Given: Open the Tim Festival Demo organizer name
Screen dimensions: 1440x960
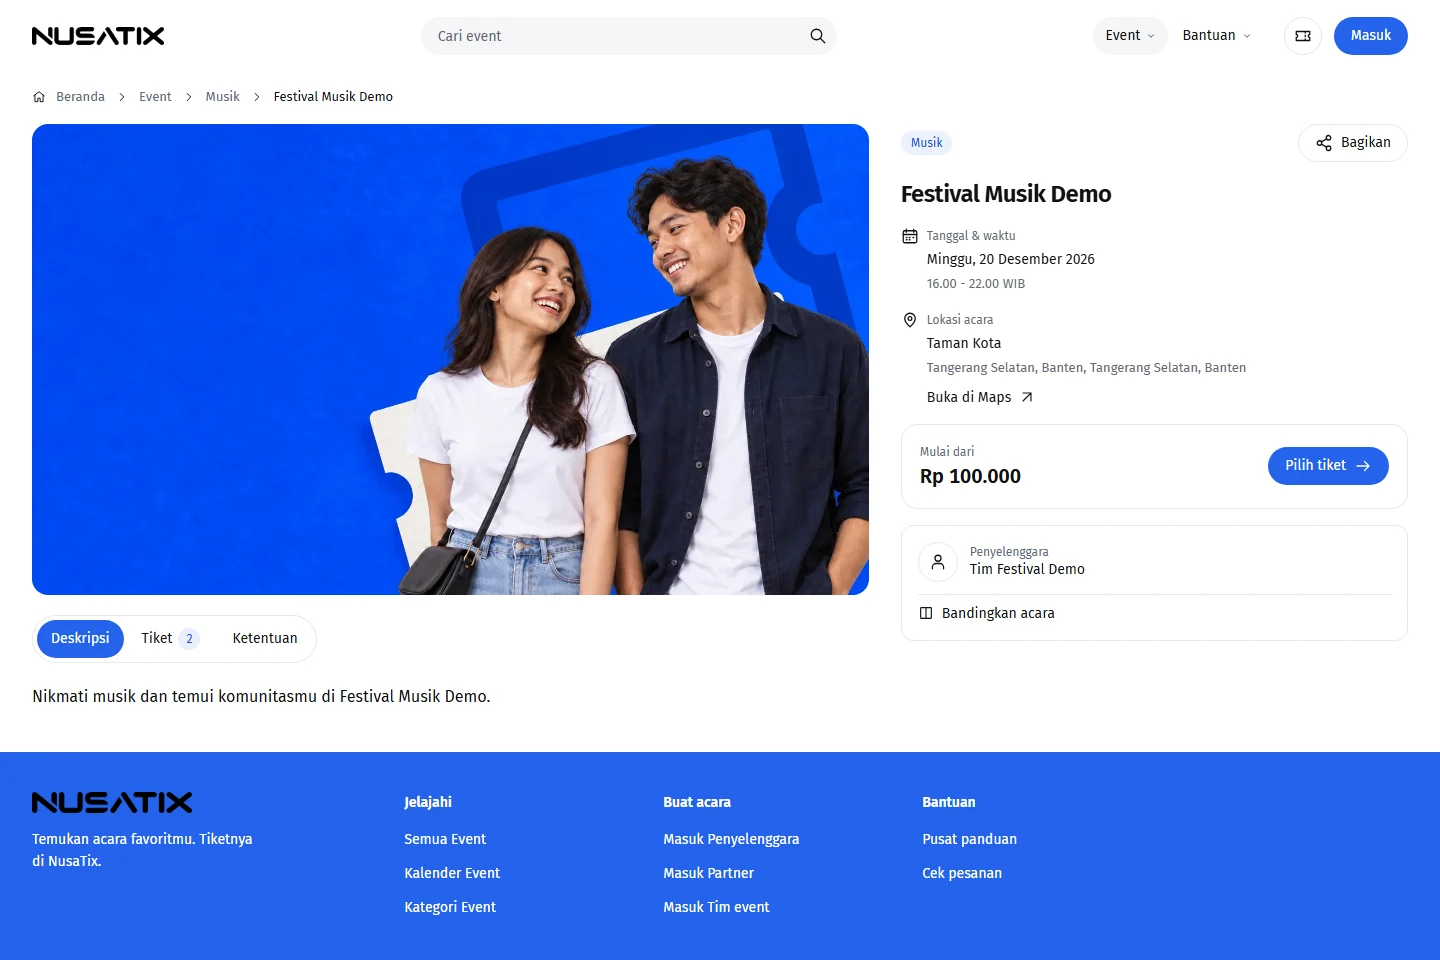Looking at the screenshot, I should pos(1027,569).
